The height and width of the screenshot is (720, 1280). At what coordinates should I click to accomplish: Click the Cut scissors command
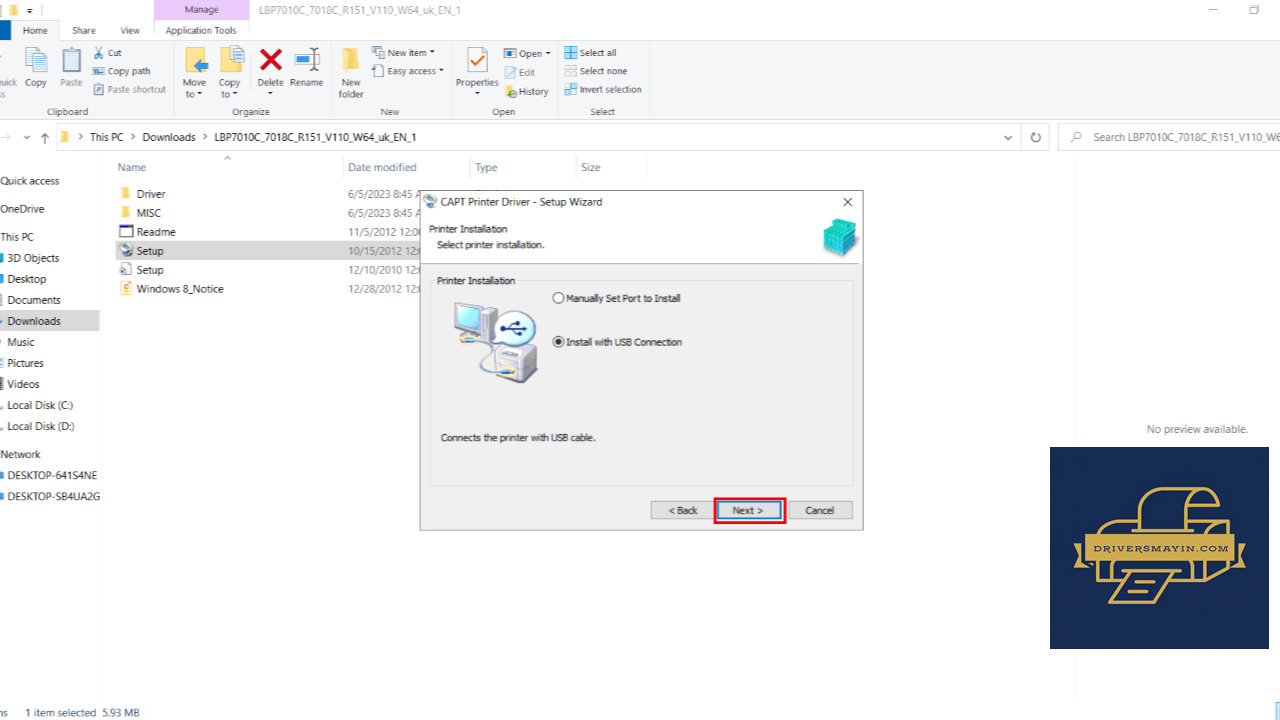point(108,53)
